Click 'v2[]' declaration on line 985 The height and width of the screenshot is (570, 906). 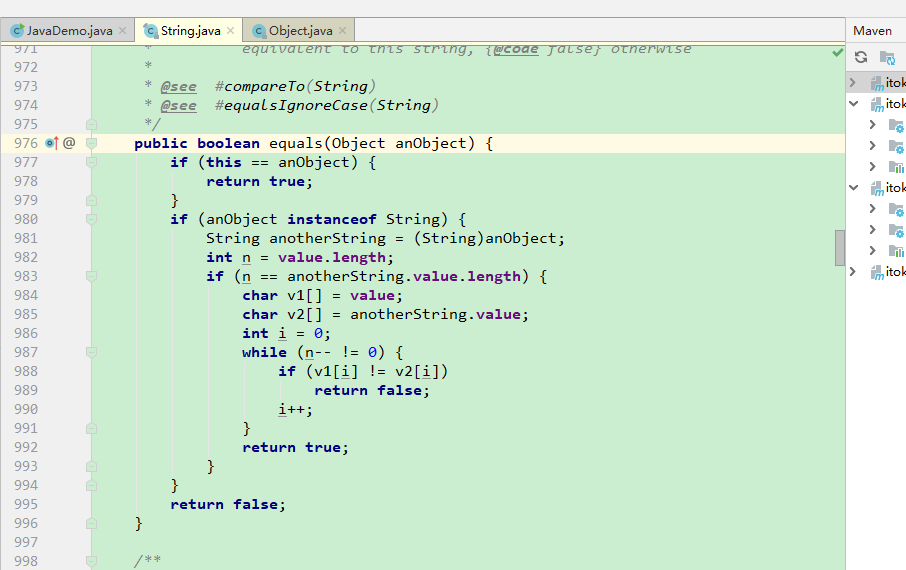click(x=305, y=314)
